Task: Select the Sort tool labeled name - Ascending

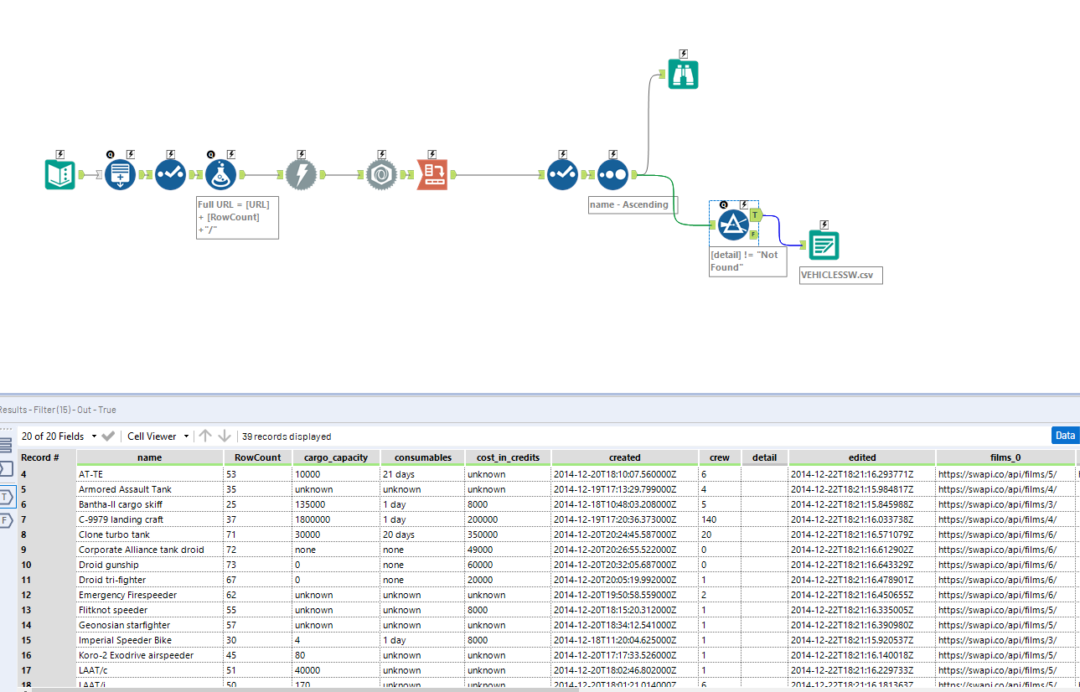Action: point(611,173)
